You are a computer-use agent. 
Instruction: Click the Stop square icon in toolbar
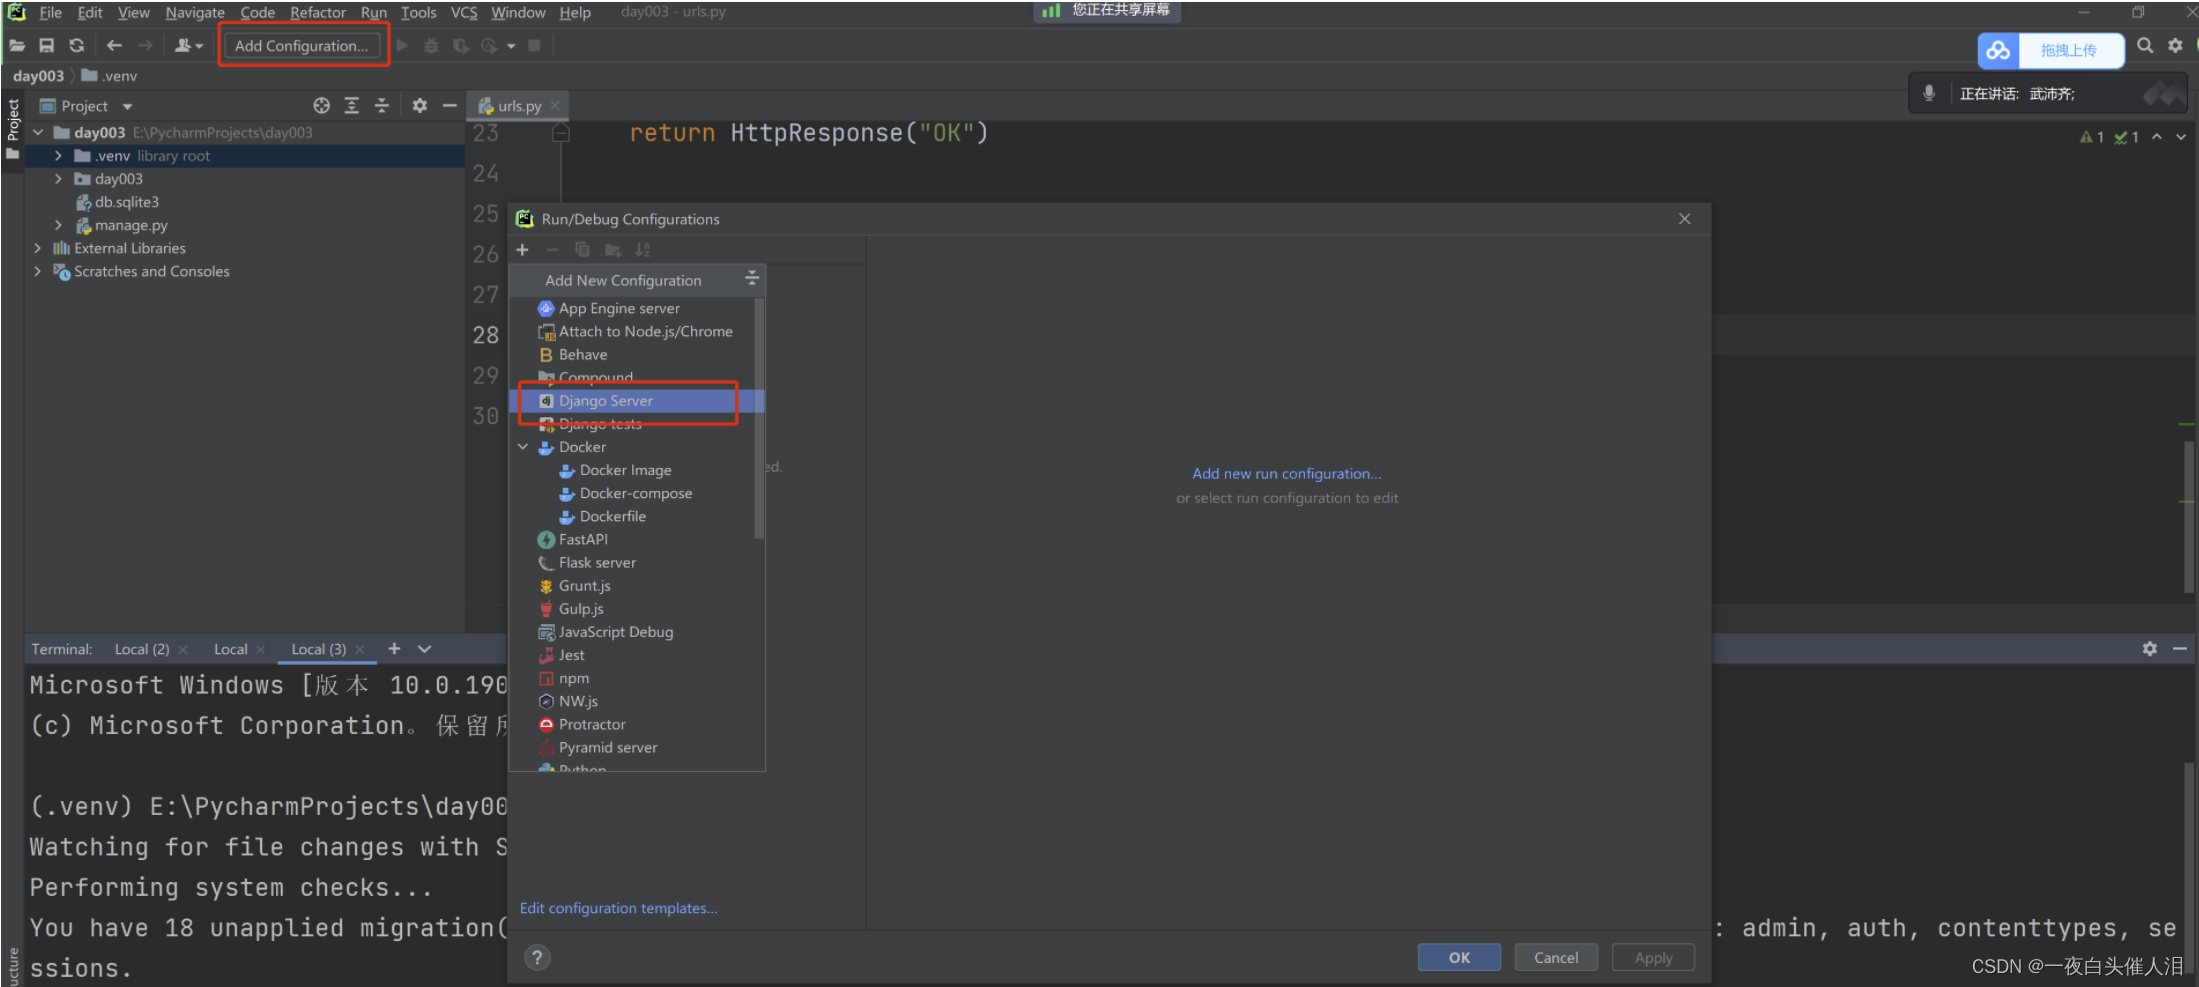click(x=534, y=46)
